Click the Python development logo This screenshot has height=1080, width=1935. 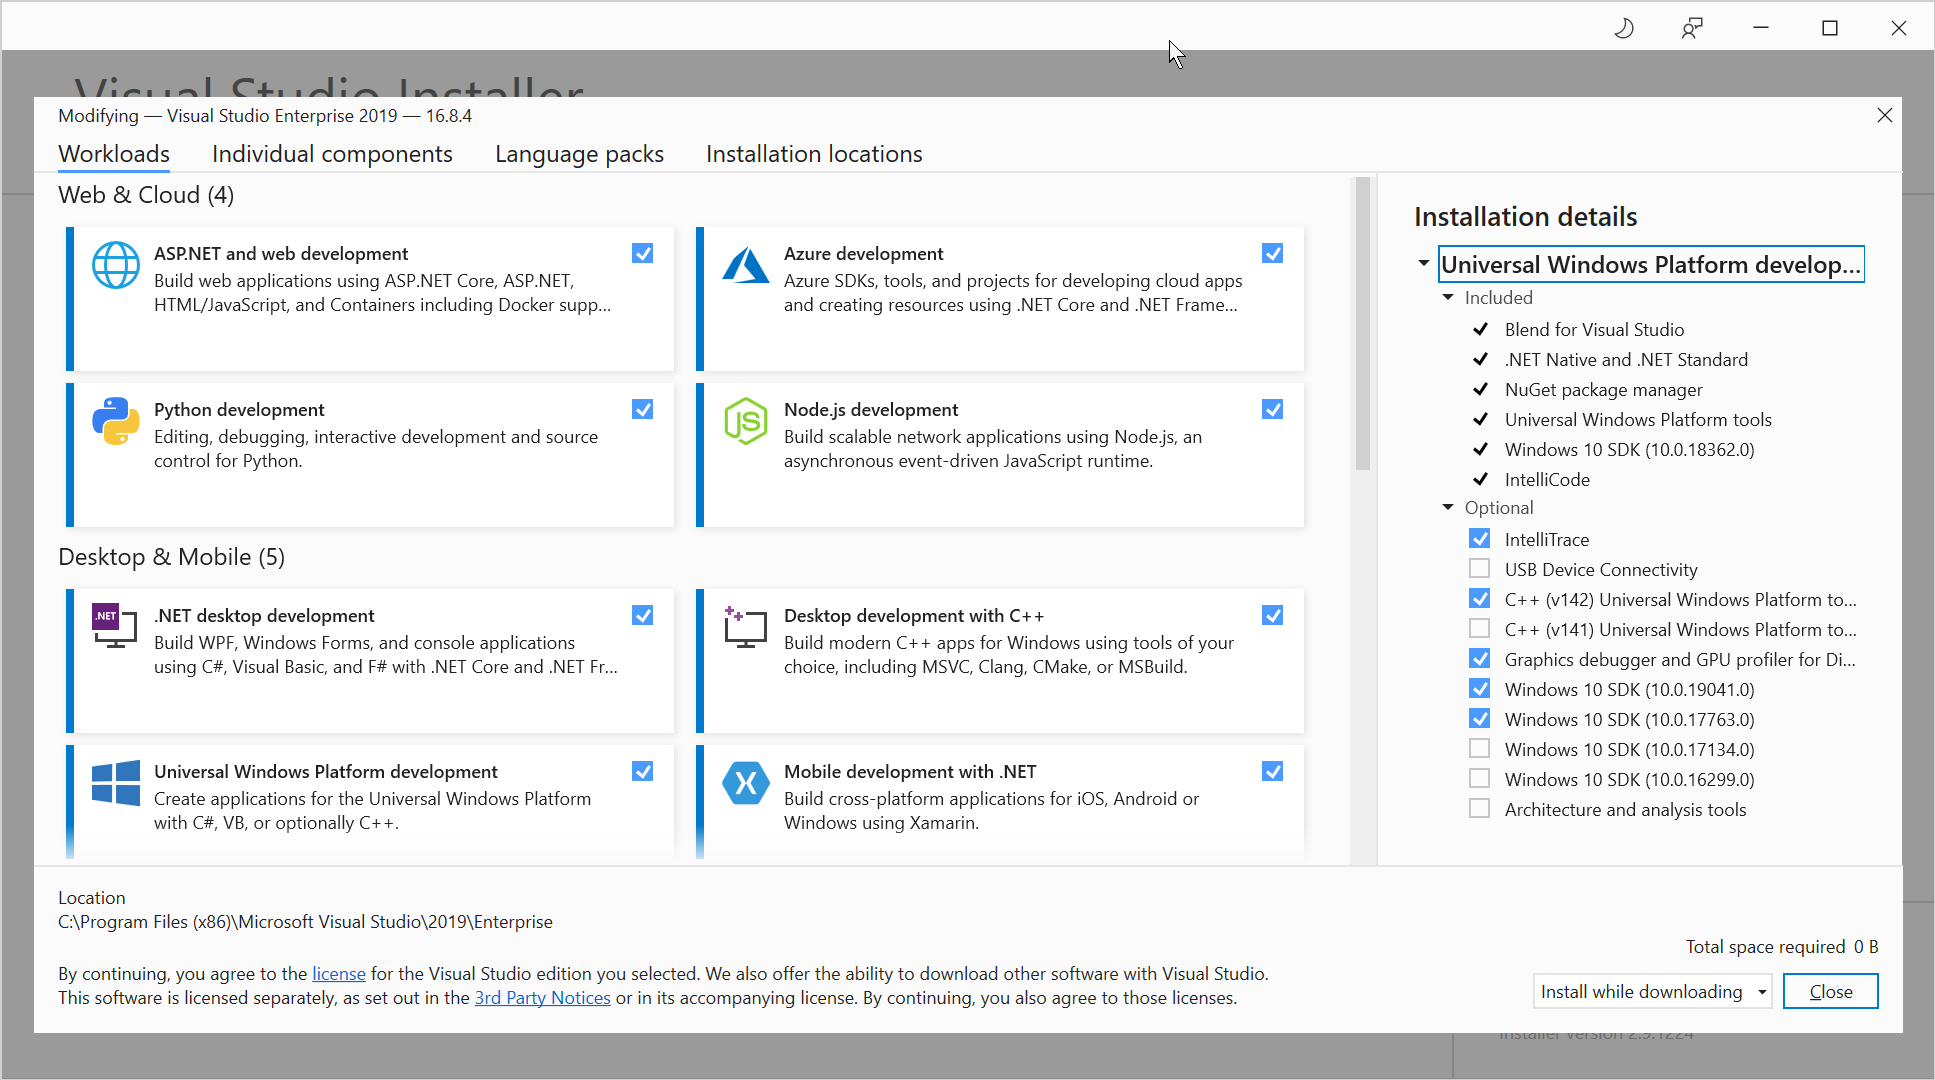(116, 421)
